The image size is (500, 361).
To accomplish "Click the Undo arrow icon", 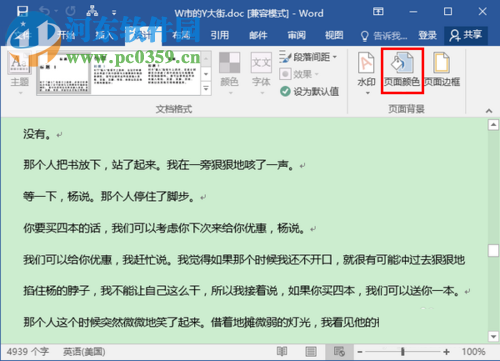I will coord(44,12).
